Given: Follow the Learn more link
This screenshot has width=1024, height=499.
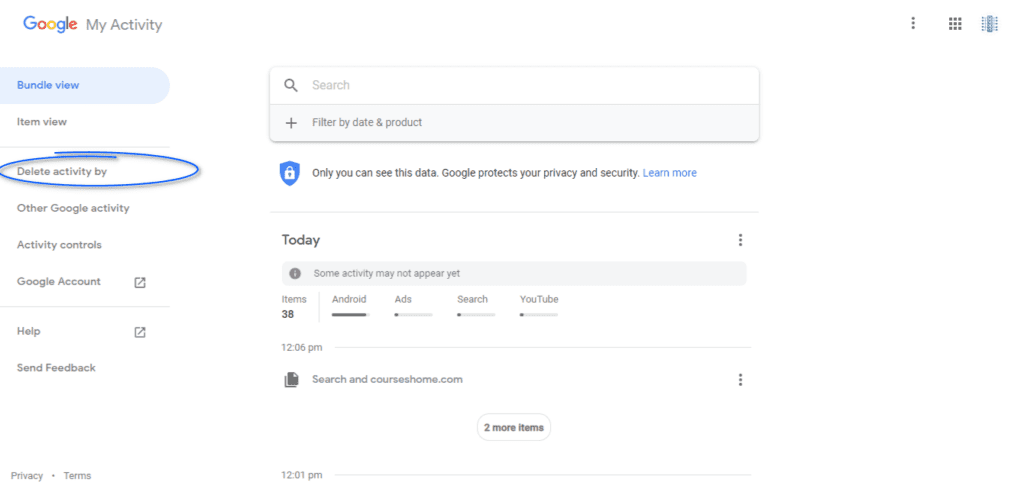Looking at the screenshot, I should click(669, 173).
